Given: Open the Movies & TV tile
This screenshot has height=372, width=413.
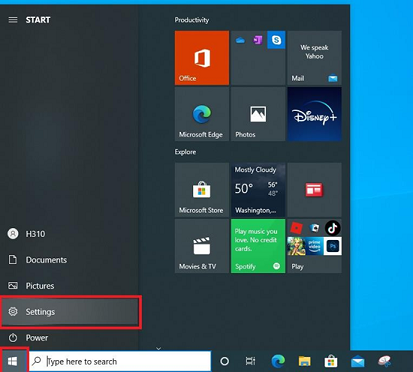Looking at the screenshot, I should pos(202,246).
